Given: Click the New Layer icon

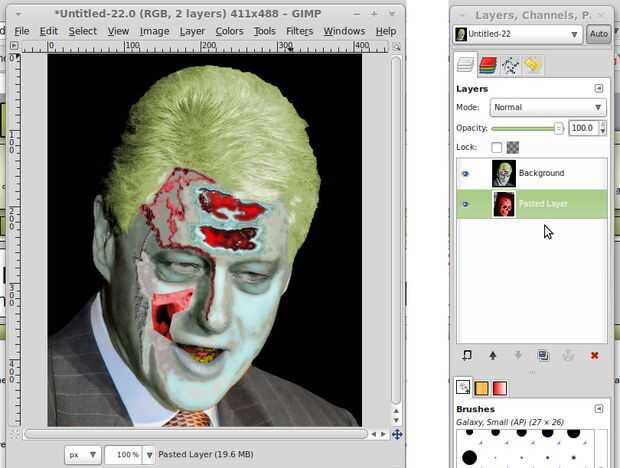Looking at the screenshot, I should point(467,356).
